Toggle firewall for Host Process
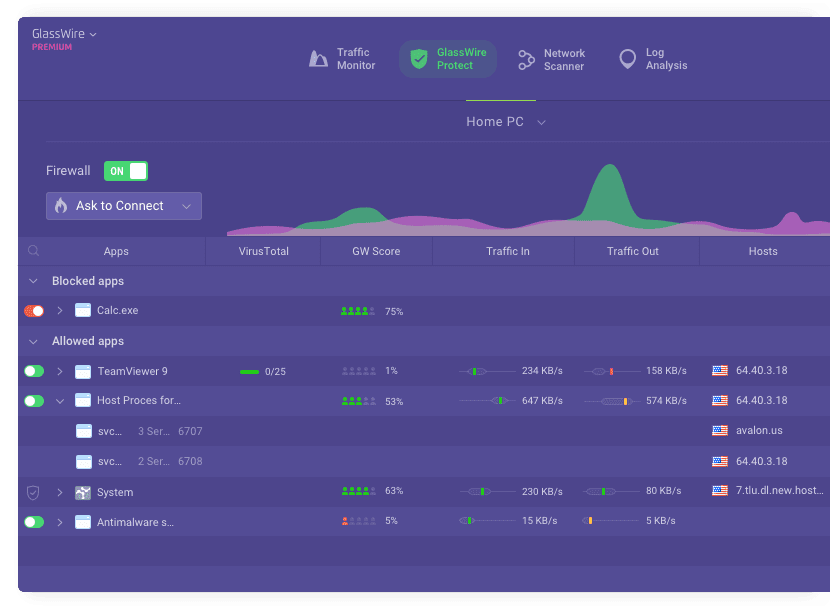 pos(34,401)
